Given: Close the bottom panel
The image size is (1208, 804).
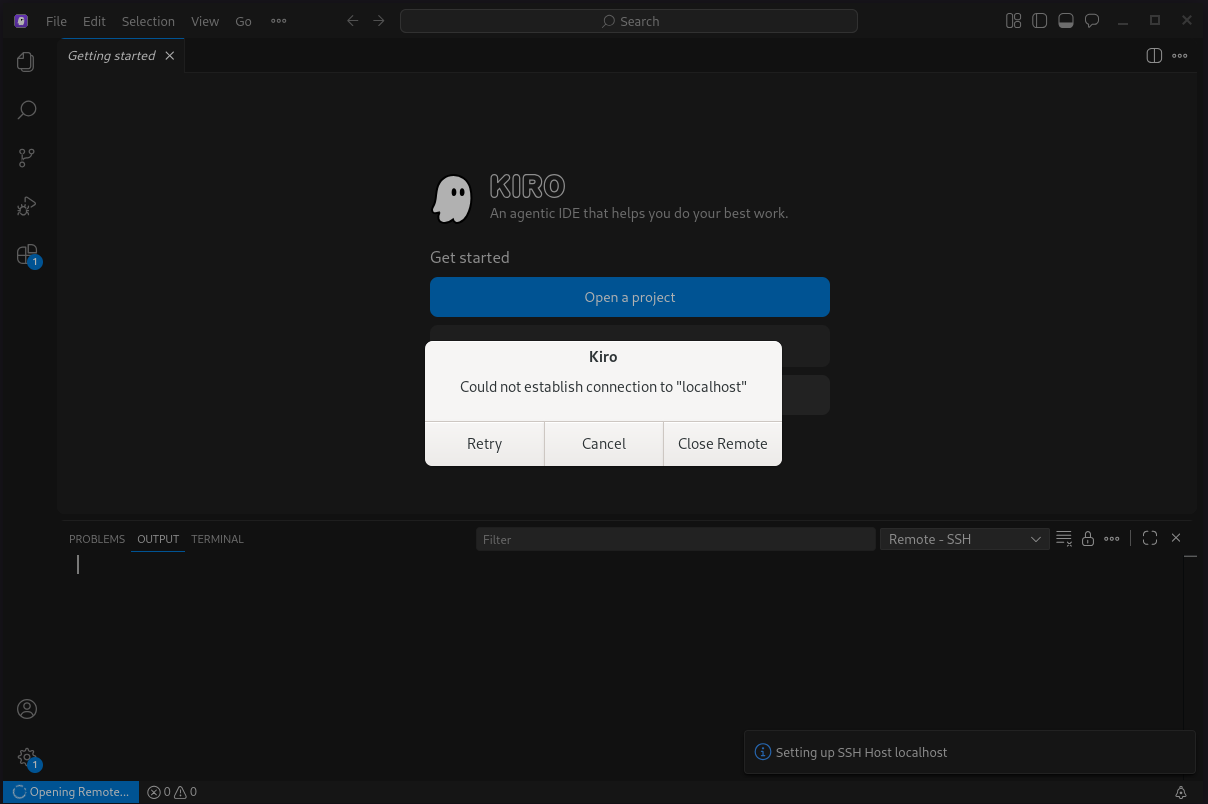Looking at the screenshot, I should click(1176, 538).
